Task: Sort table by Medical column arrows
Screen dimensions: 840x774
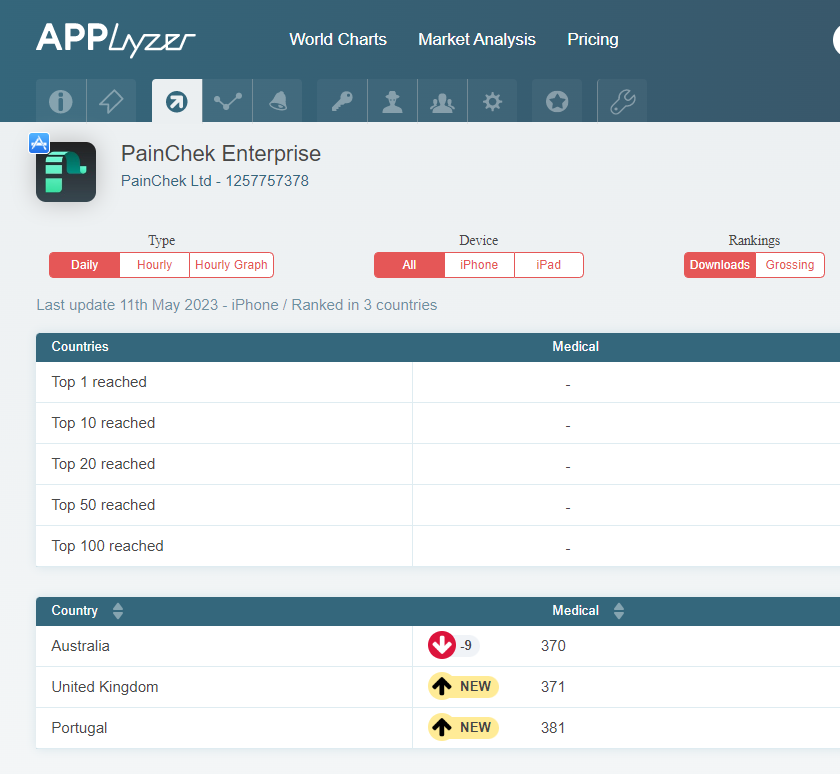Action: pos(619,611)
